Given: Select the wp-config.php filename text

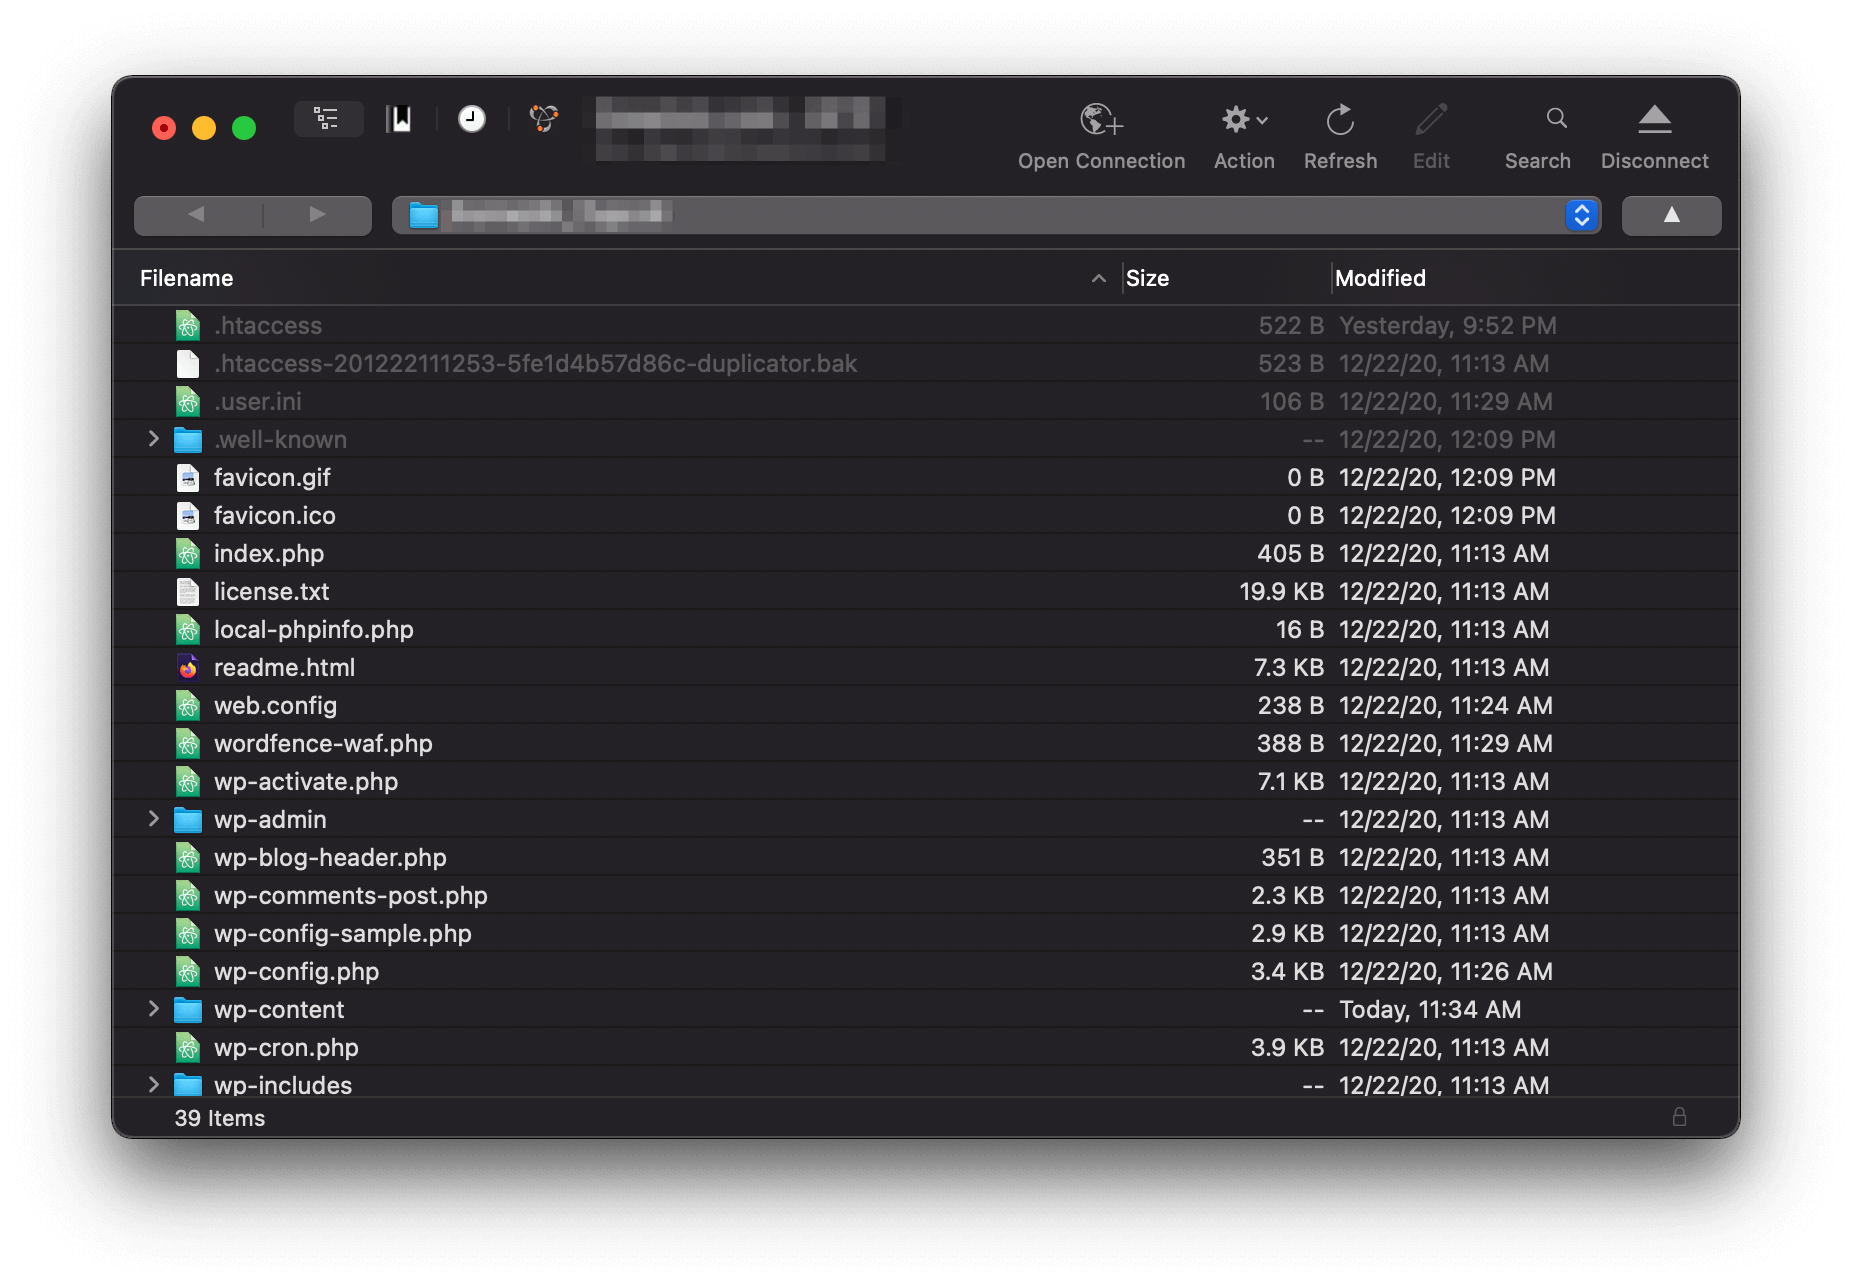Looking at the screenshot, I should pyautogui.click(x=296, y=971).
